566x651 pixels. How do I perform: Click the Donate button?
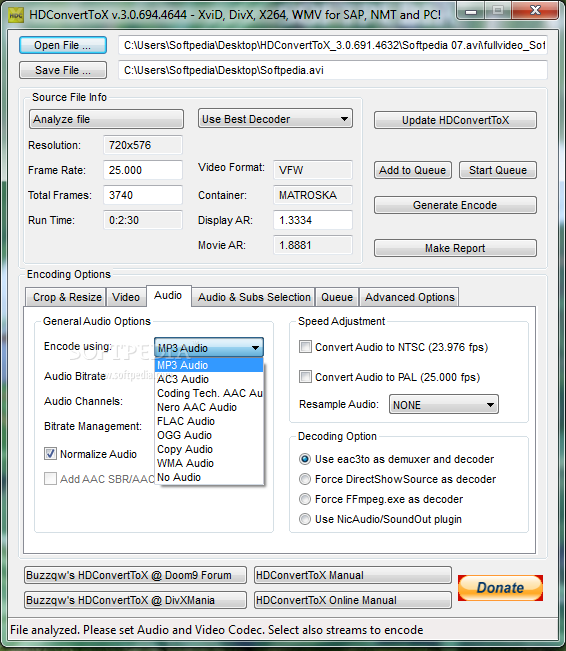tap(500, 588)
